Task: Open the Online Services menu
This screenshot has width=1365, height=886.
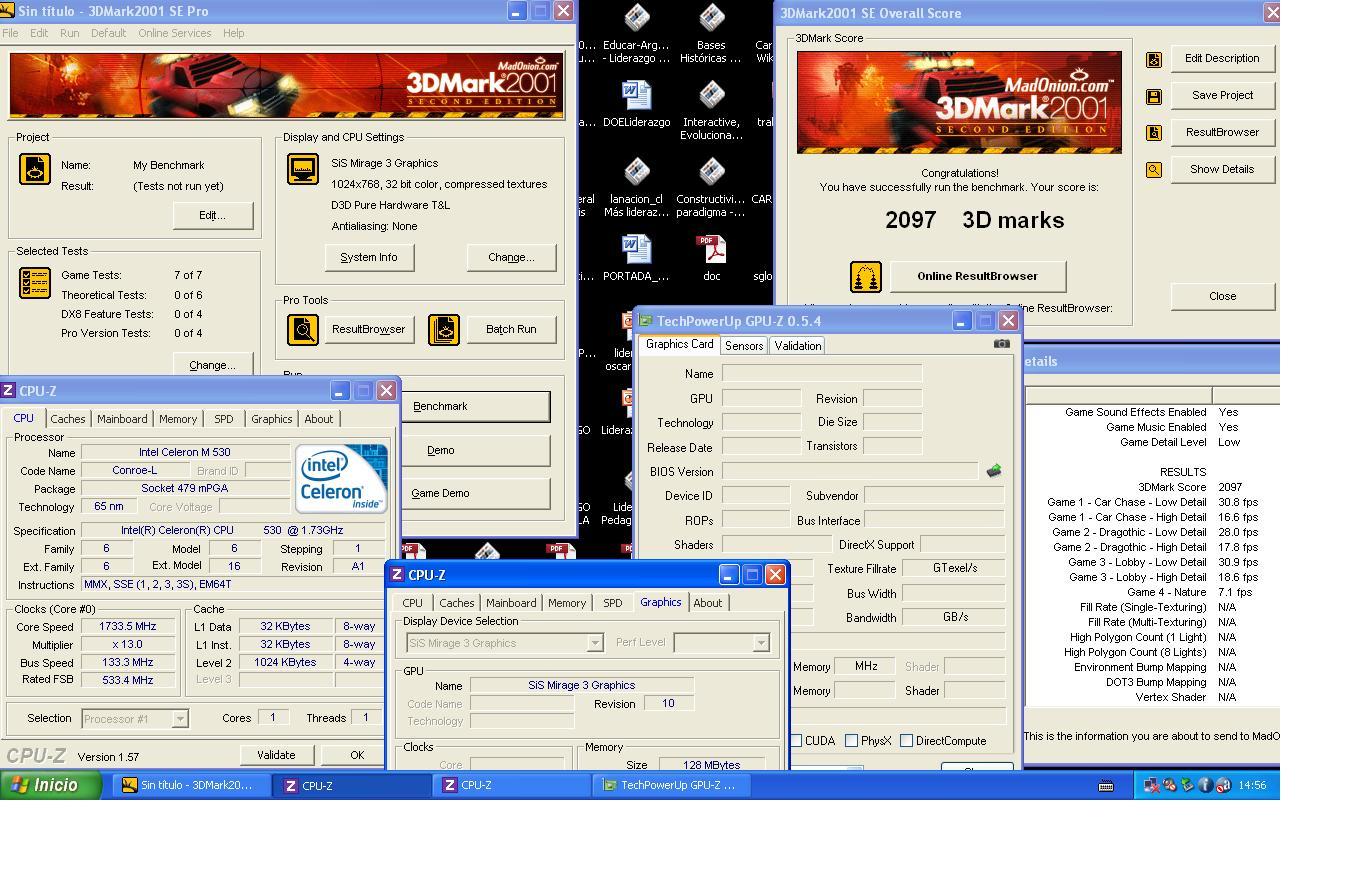Action: tap(175, 33)
